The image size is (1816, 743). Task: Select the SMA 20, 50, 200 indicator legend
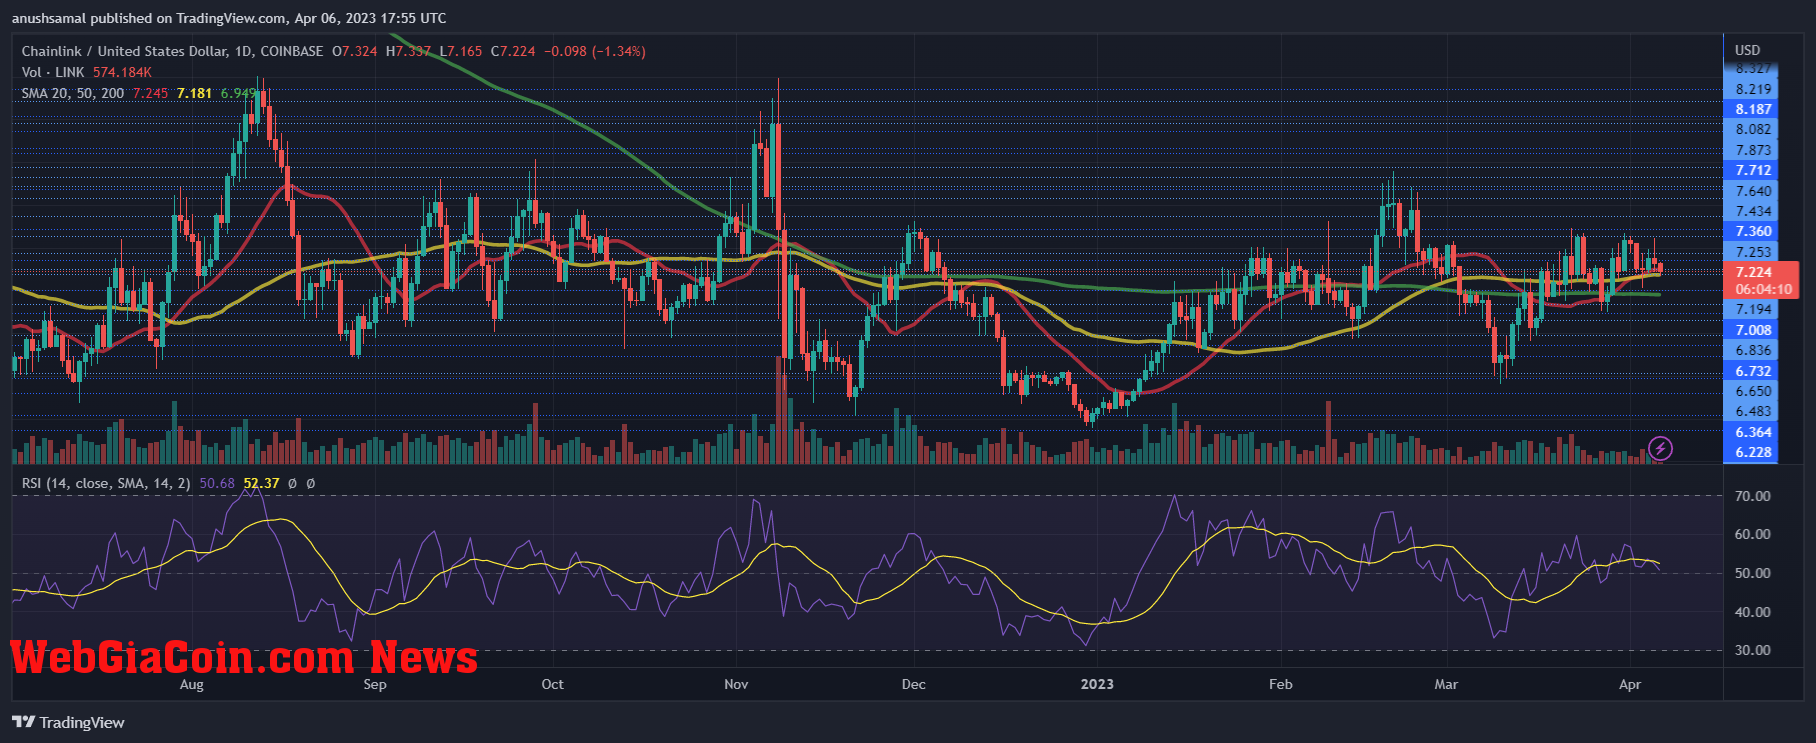click(73, 93)
